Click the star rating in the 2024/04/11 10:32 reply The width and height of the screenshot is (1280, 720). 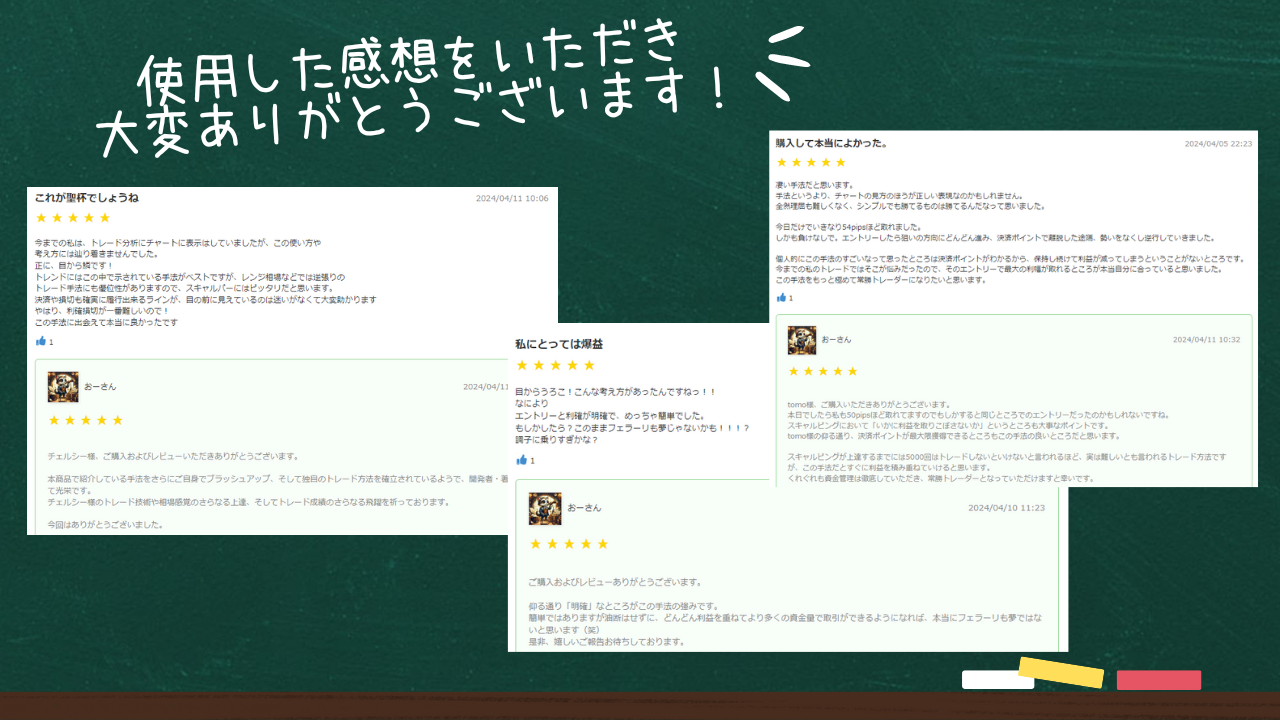(823, 372)
